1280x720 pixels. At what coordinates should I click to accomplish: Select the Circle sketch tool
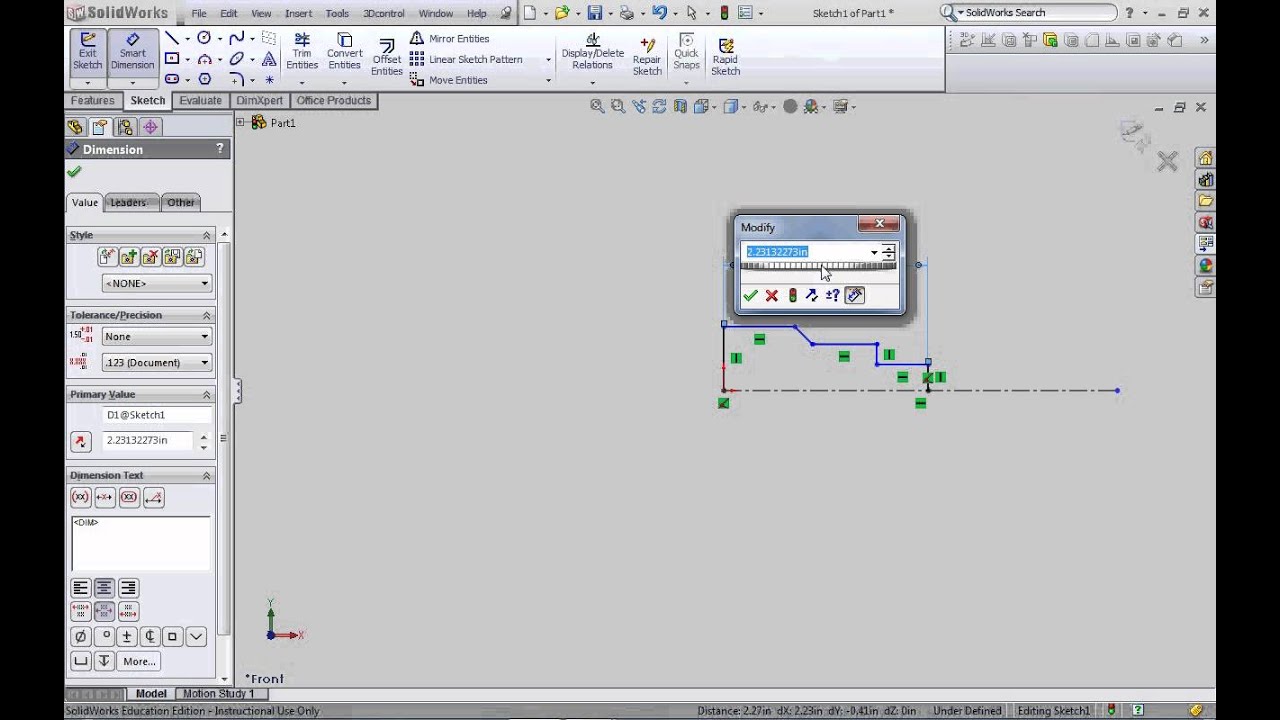pyautogui.click(x=204, y=38)
